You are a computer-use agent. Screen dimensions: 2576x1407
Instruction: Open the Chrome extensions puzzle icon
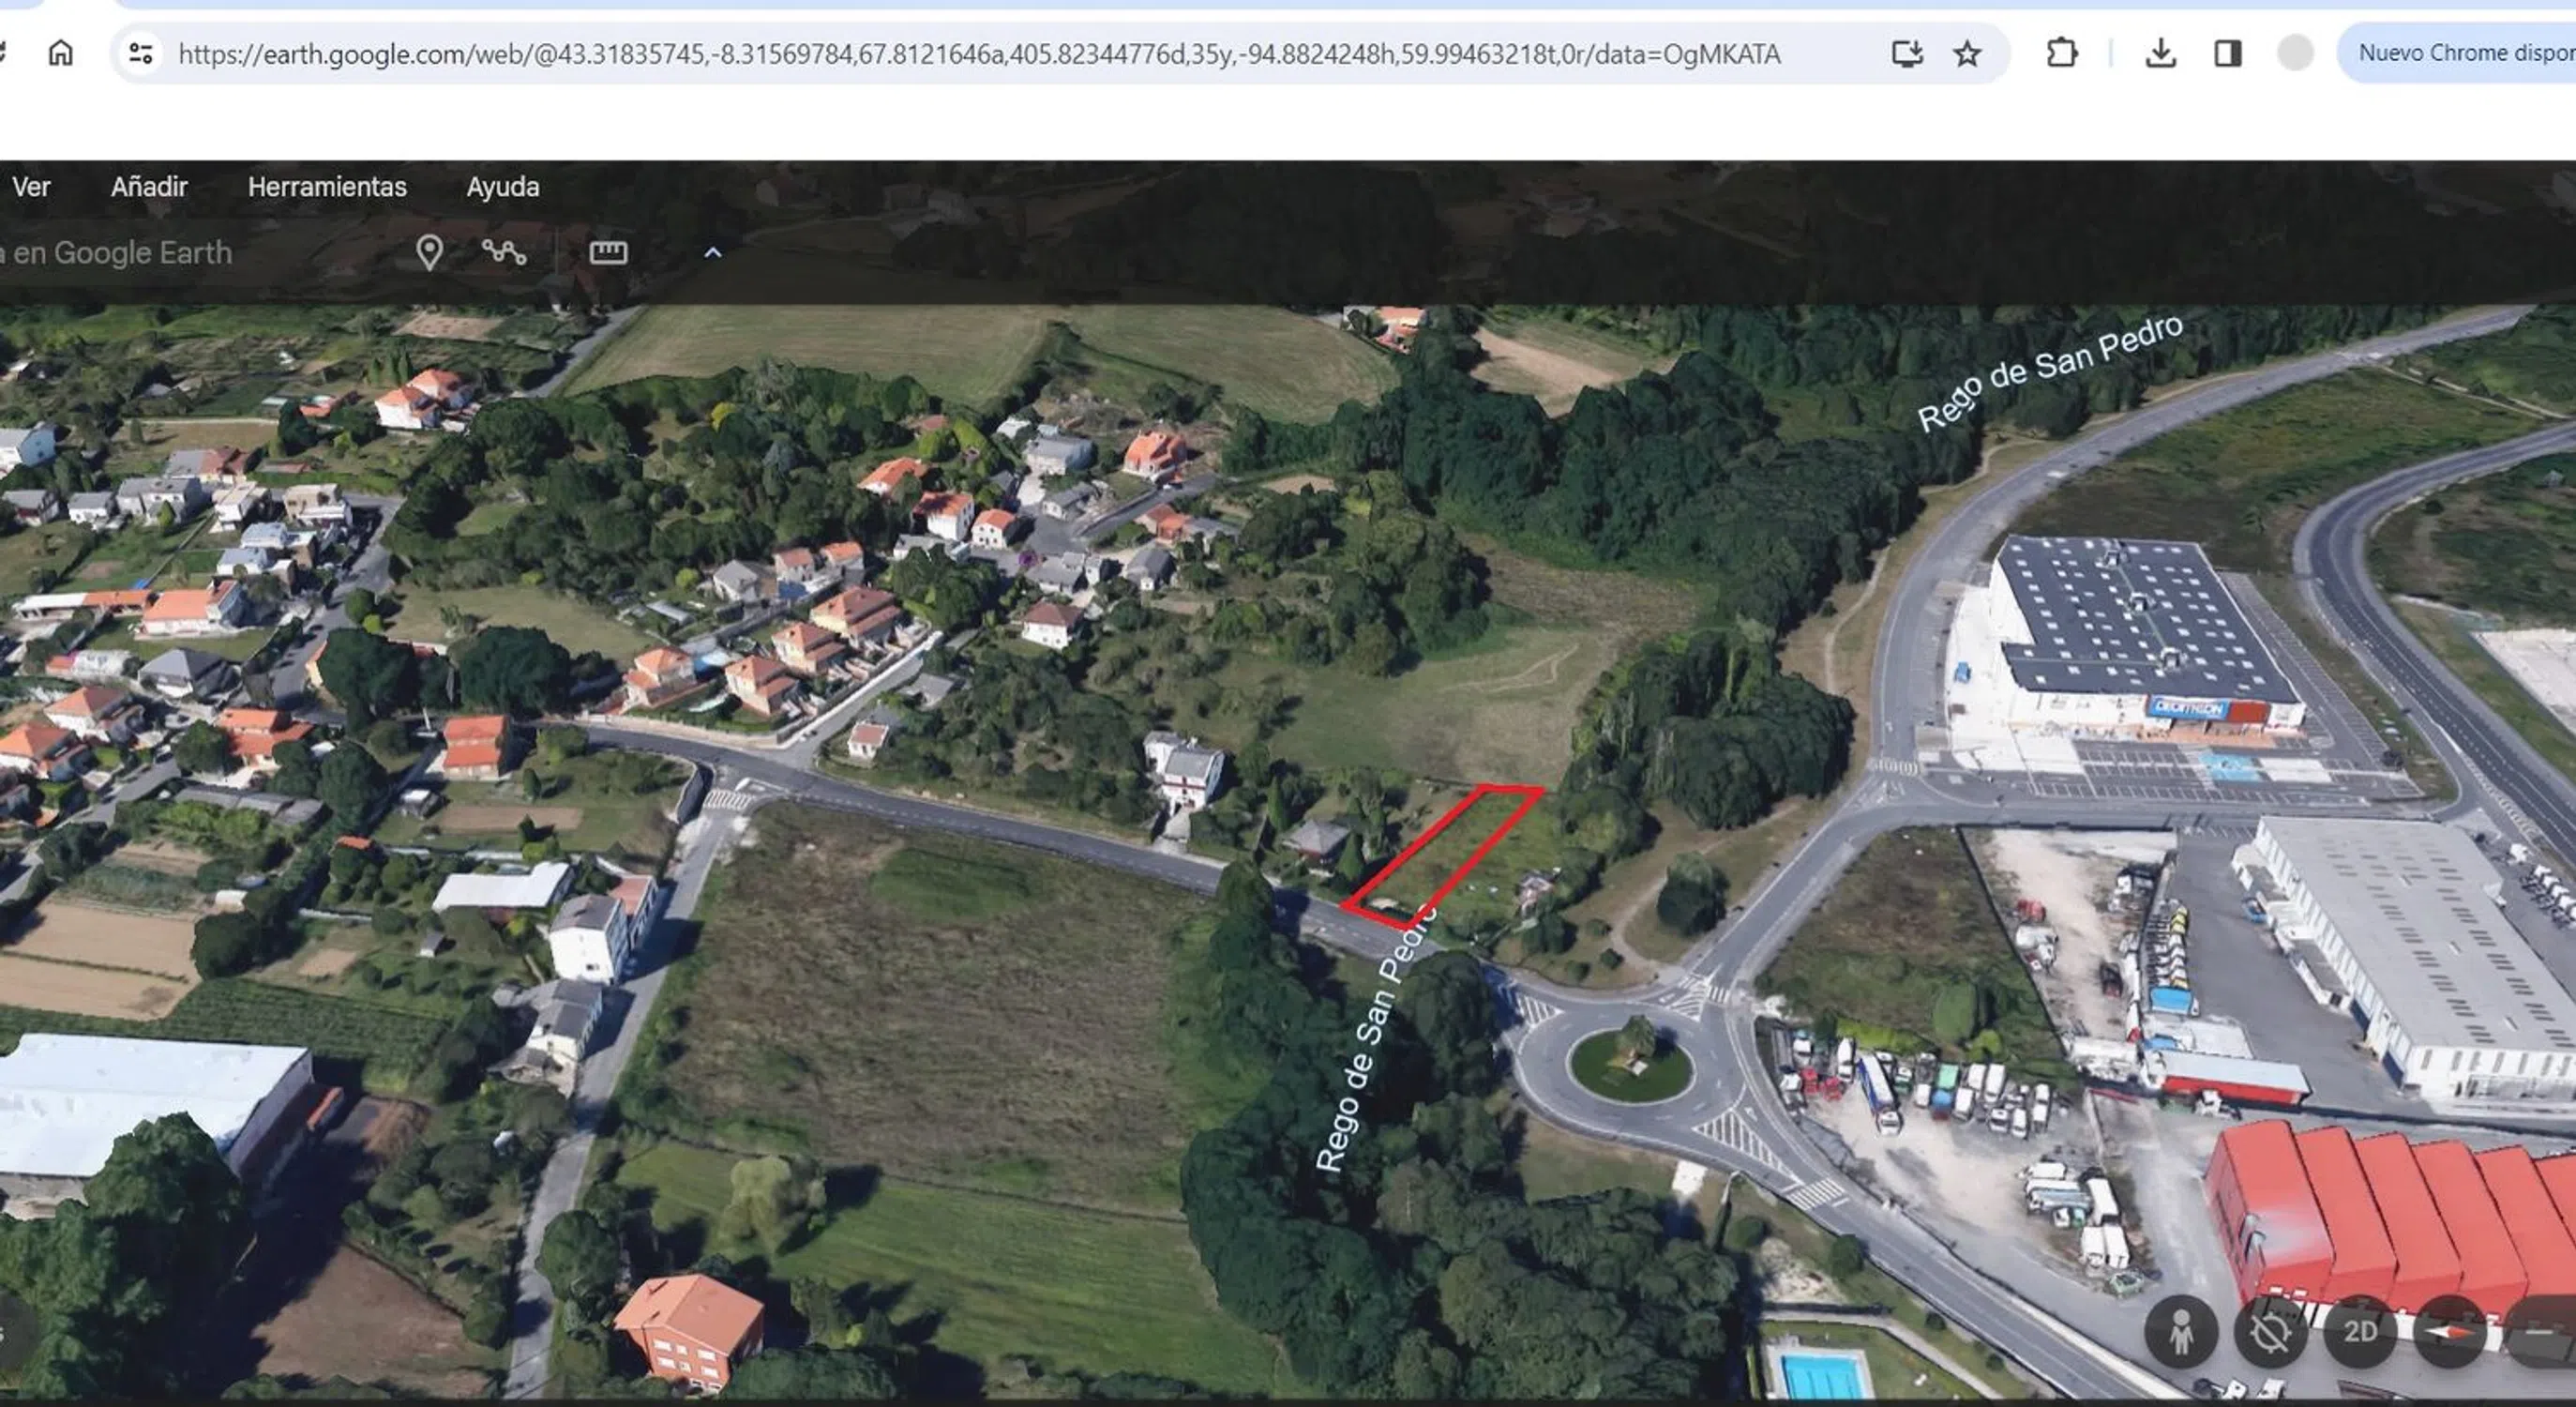2061,53
